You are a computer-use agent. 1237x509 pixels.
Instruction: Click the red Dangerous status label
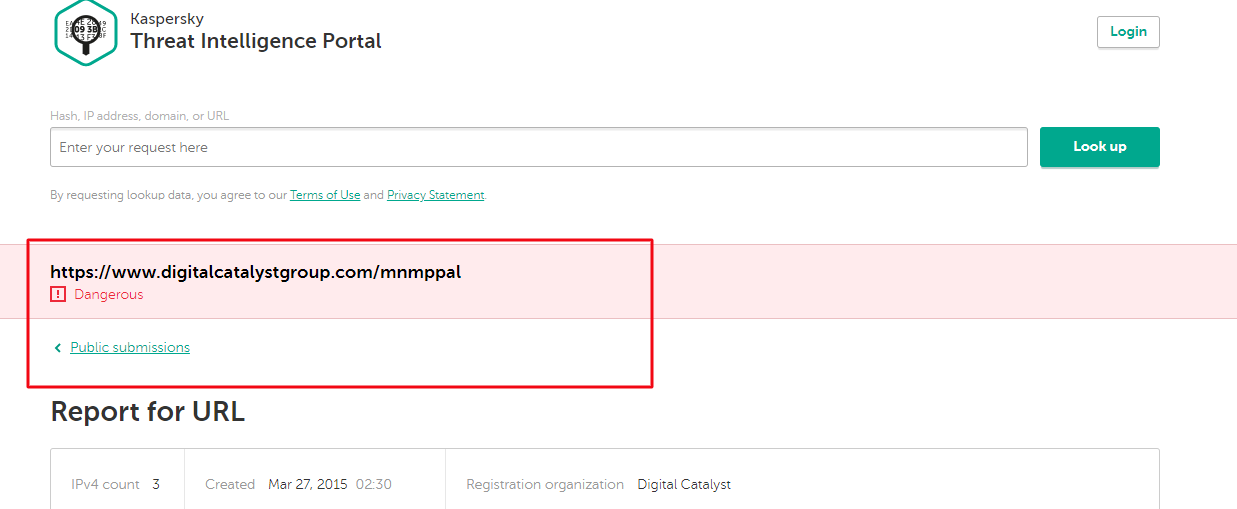[109, 295]
